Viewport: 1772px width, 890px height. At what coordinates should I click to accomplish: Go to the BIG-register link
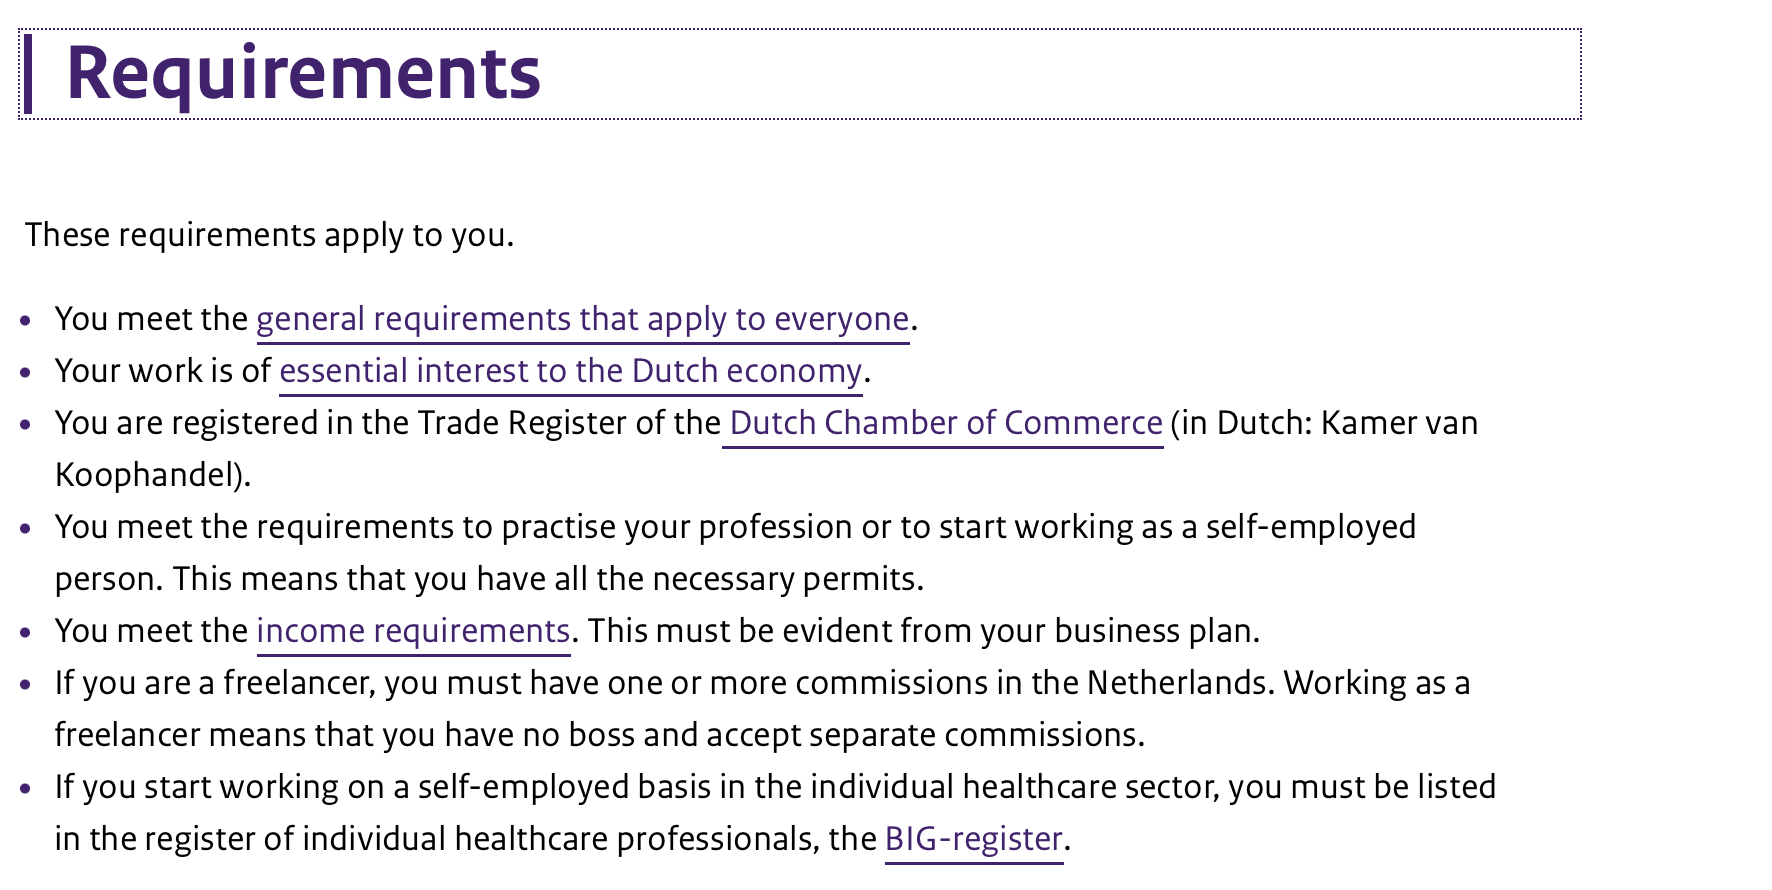tap(974, 838)
